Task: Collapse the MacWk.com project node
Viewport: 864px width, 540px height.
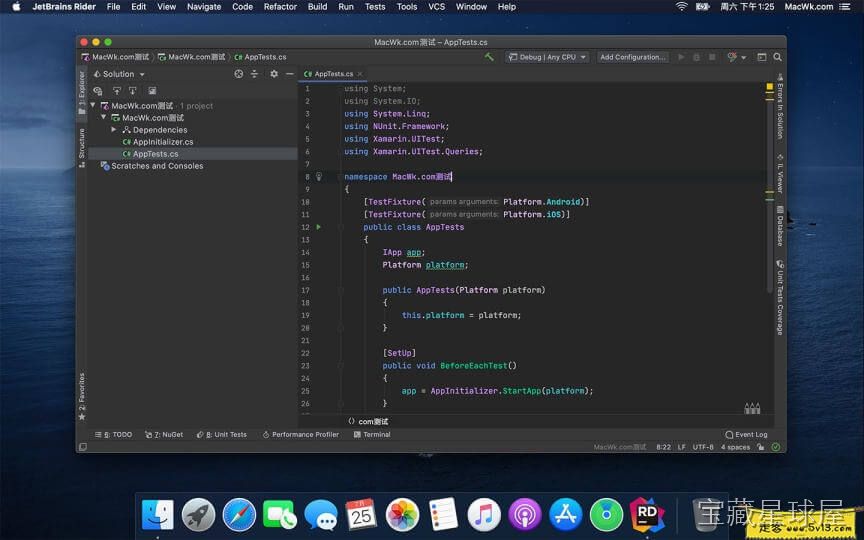Action: click(104, 117)
